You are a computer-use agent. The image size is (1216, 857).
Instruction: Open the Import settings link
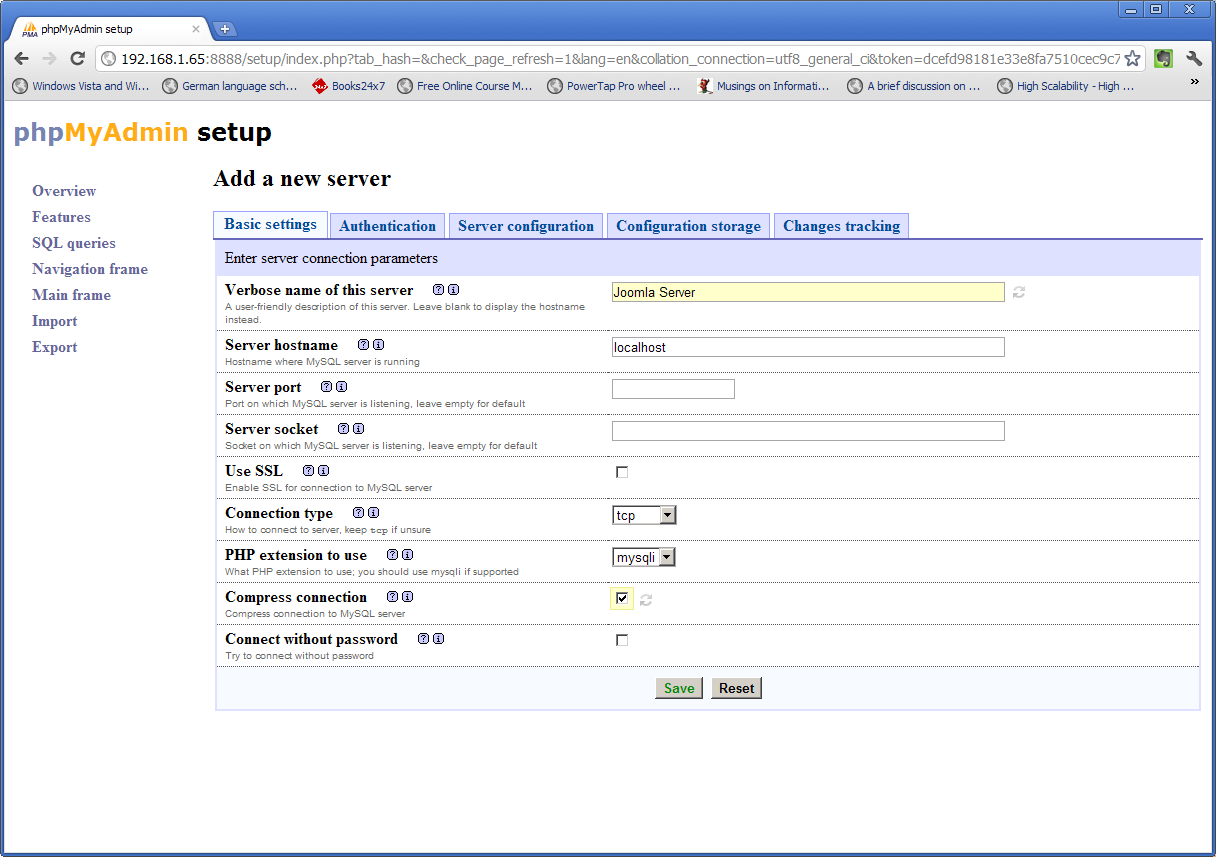pyautogui.click(x=54, y=321)
